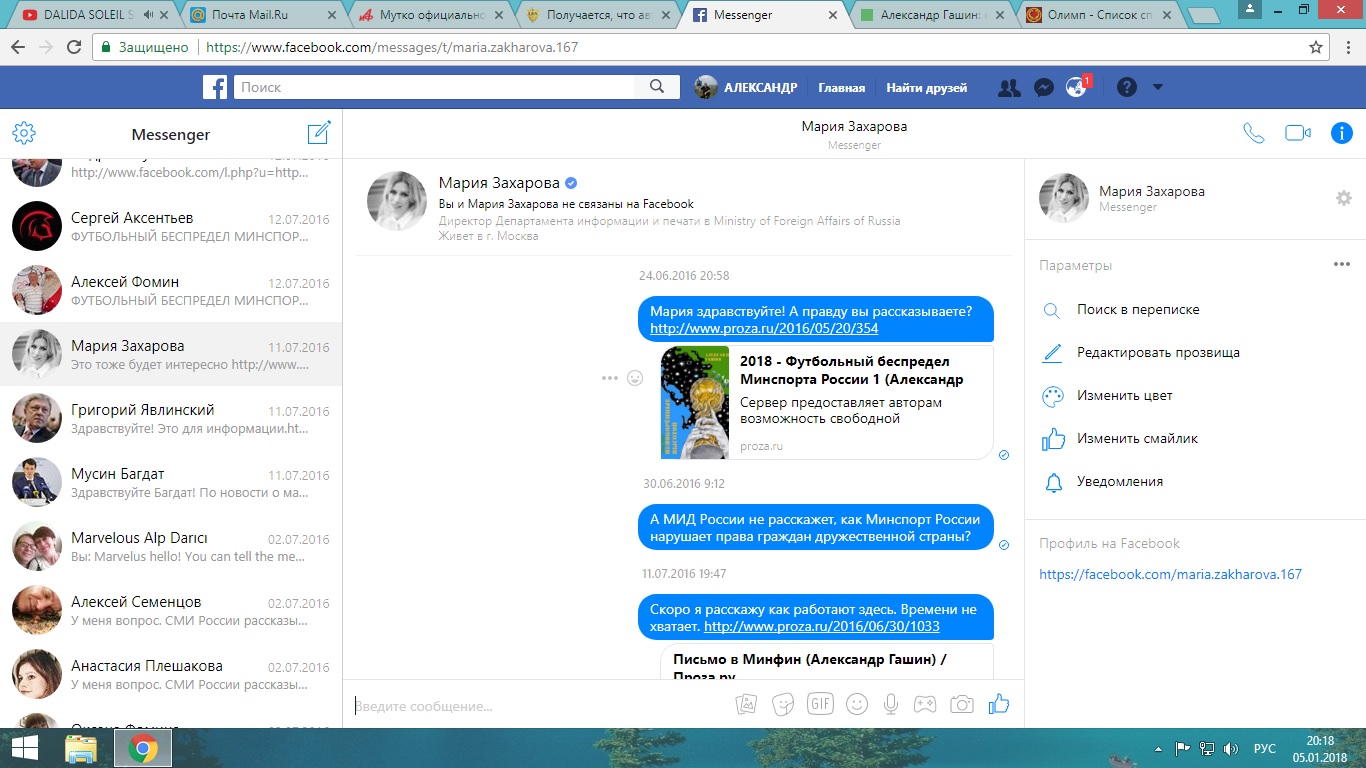
Task: Expand the account dropdown arrow
Action: 1158,88
